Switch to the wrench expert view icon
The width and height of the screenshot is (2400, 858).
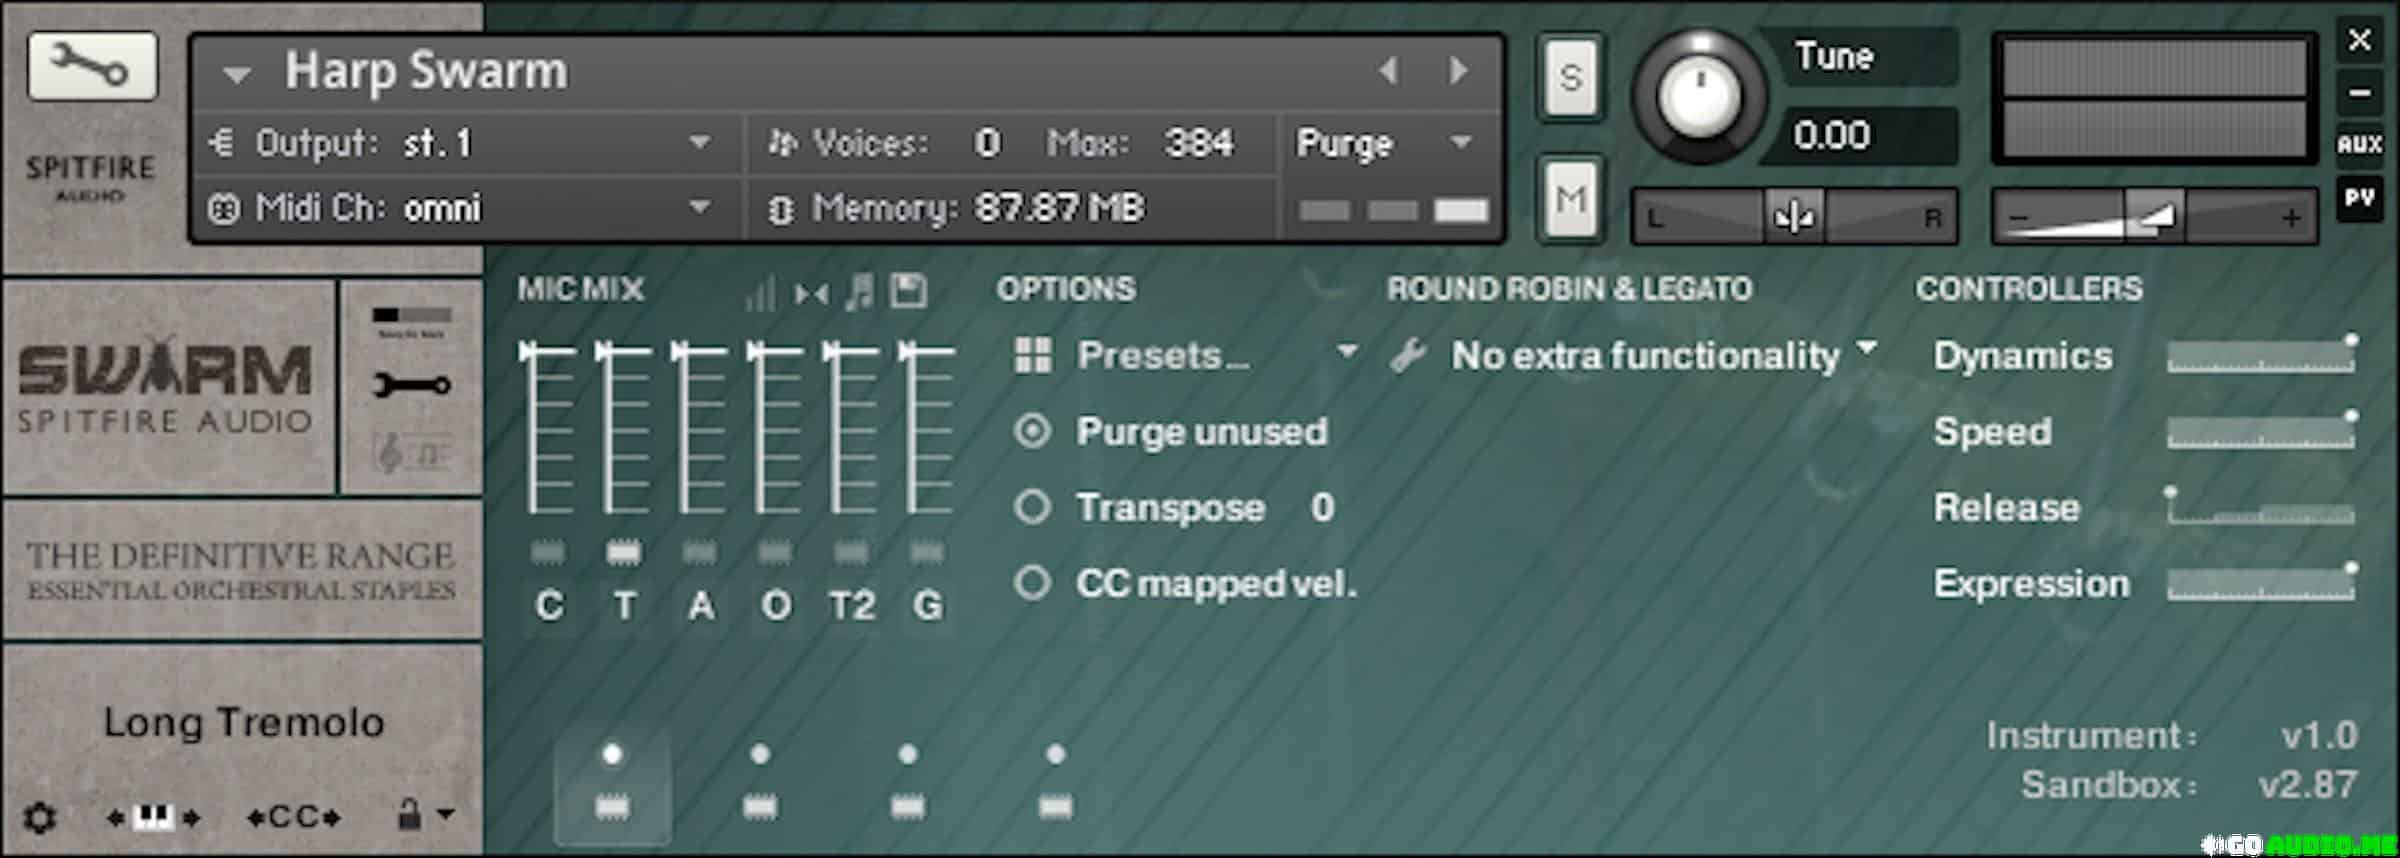point(411,385)
